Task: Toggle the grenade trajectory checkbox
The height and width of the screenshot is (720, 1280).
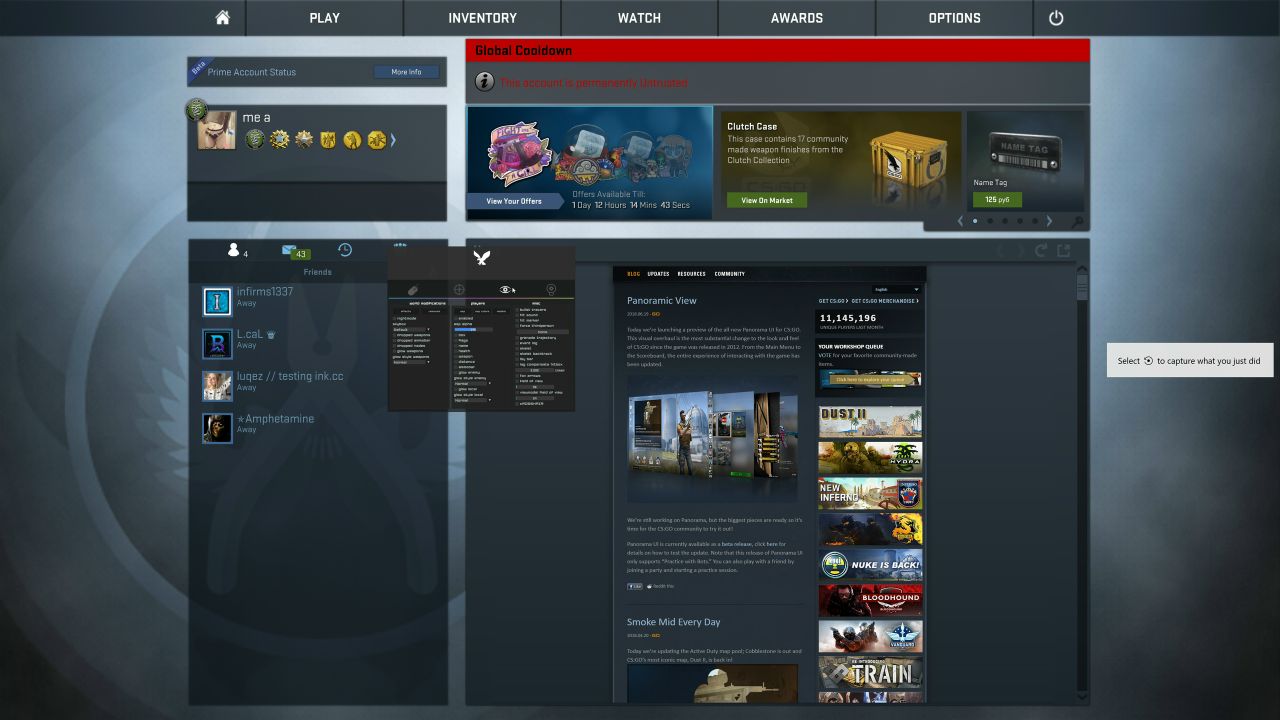Action: (517, 338)
